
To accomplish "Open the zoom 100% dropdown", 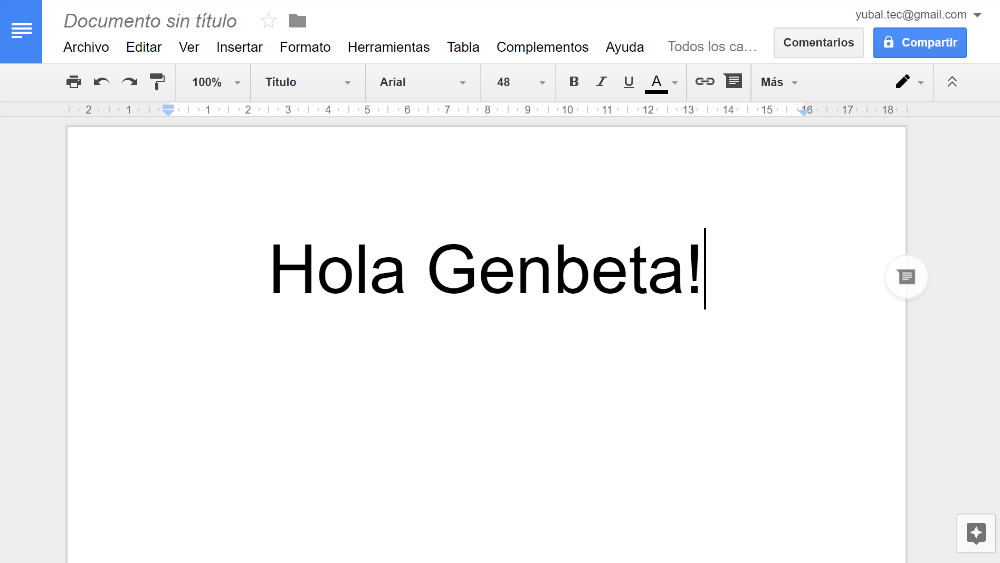I will pyautogui.click(x=216, y=82).
